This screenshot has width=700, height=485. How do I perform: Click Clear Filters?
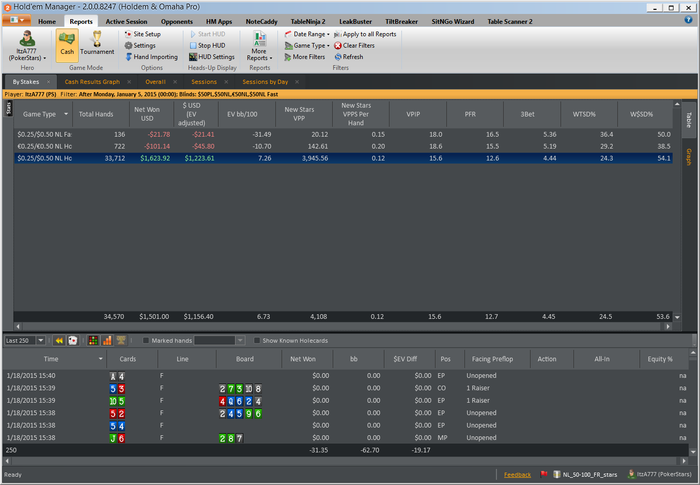(354, 46)
